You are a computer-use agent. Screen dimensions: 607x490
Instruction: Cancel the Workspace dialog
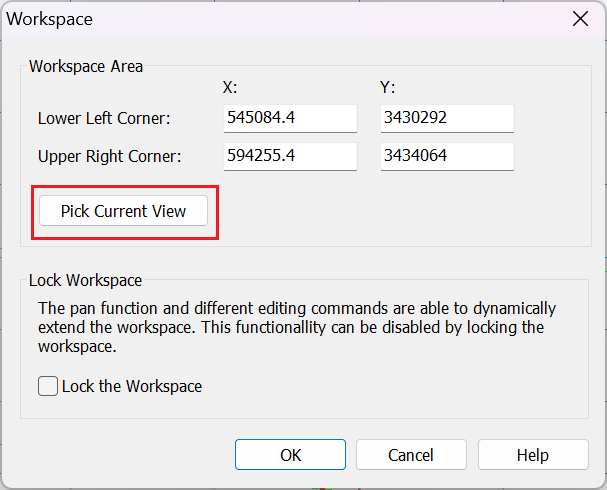click(x=411, y=455)
